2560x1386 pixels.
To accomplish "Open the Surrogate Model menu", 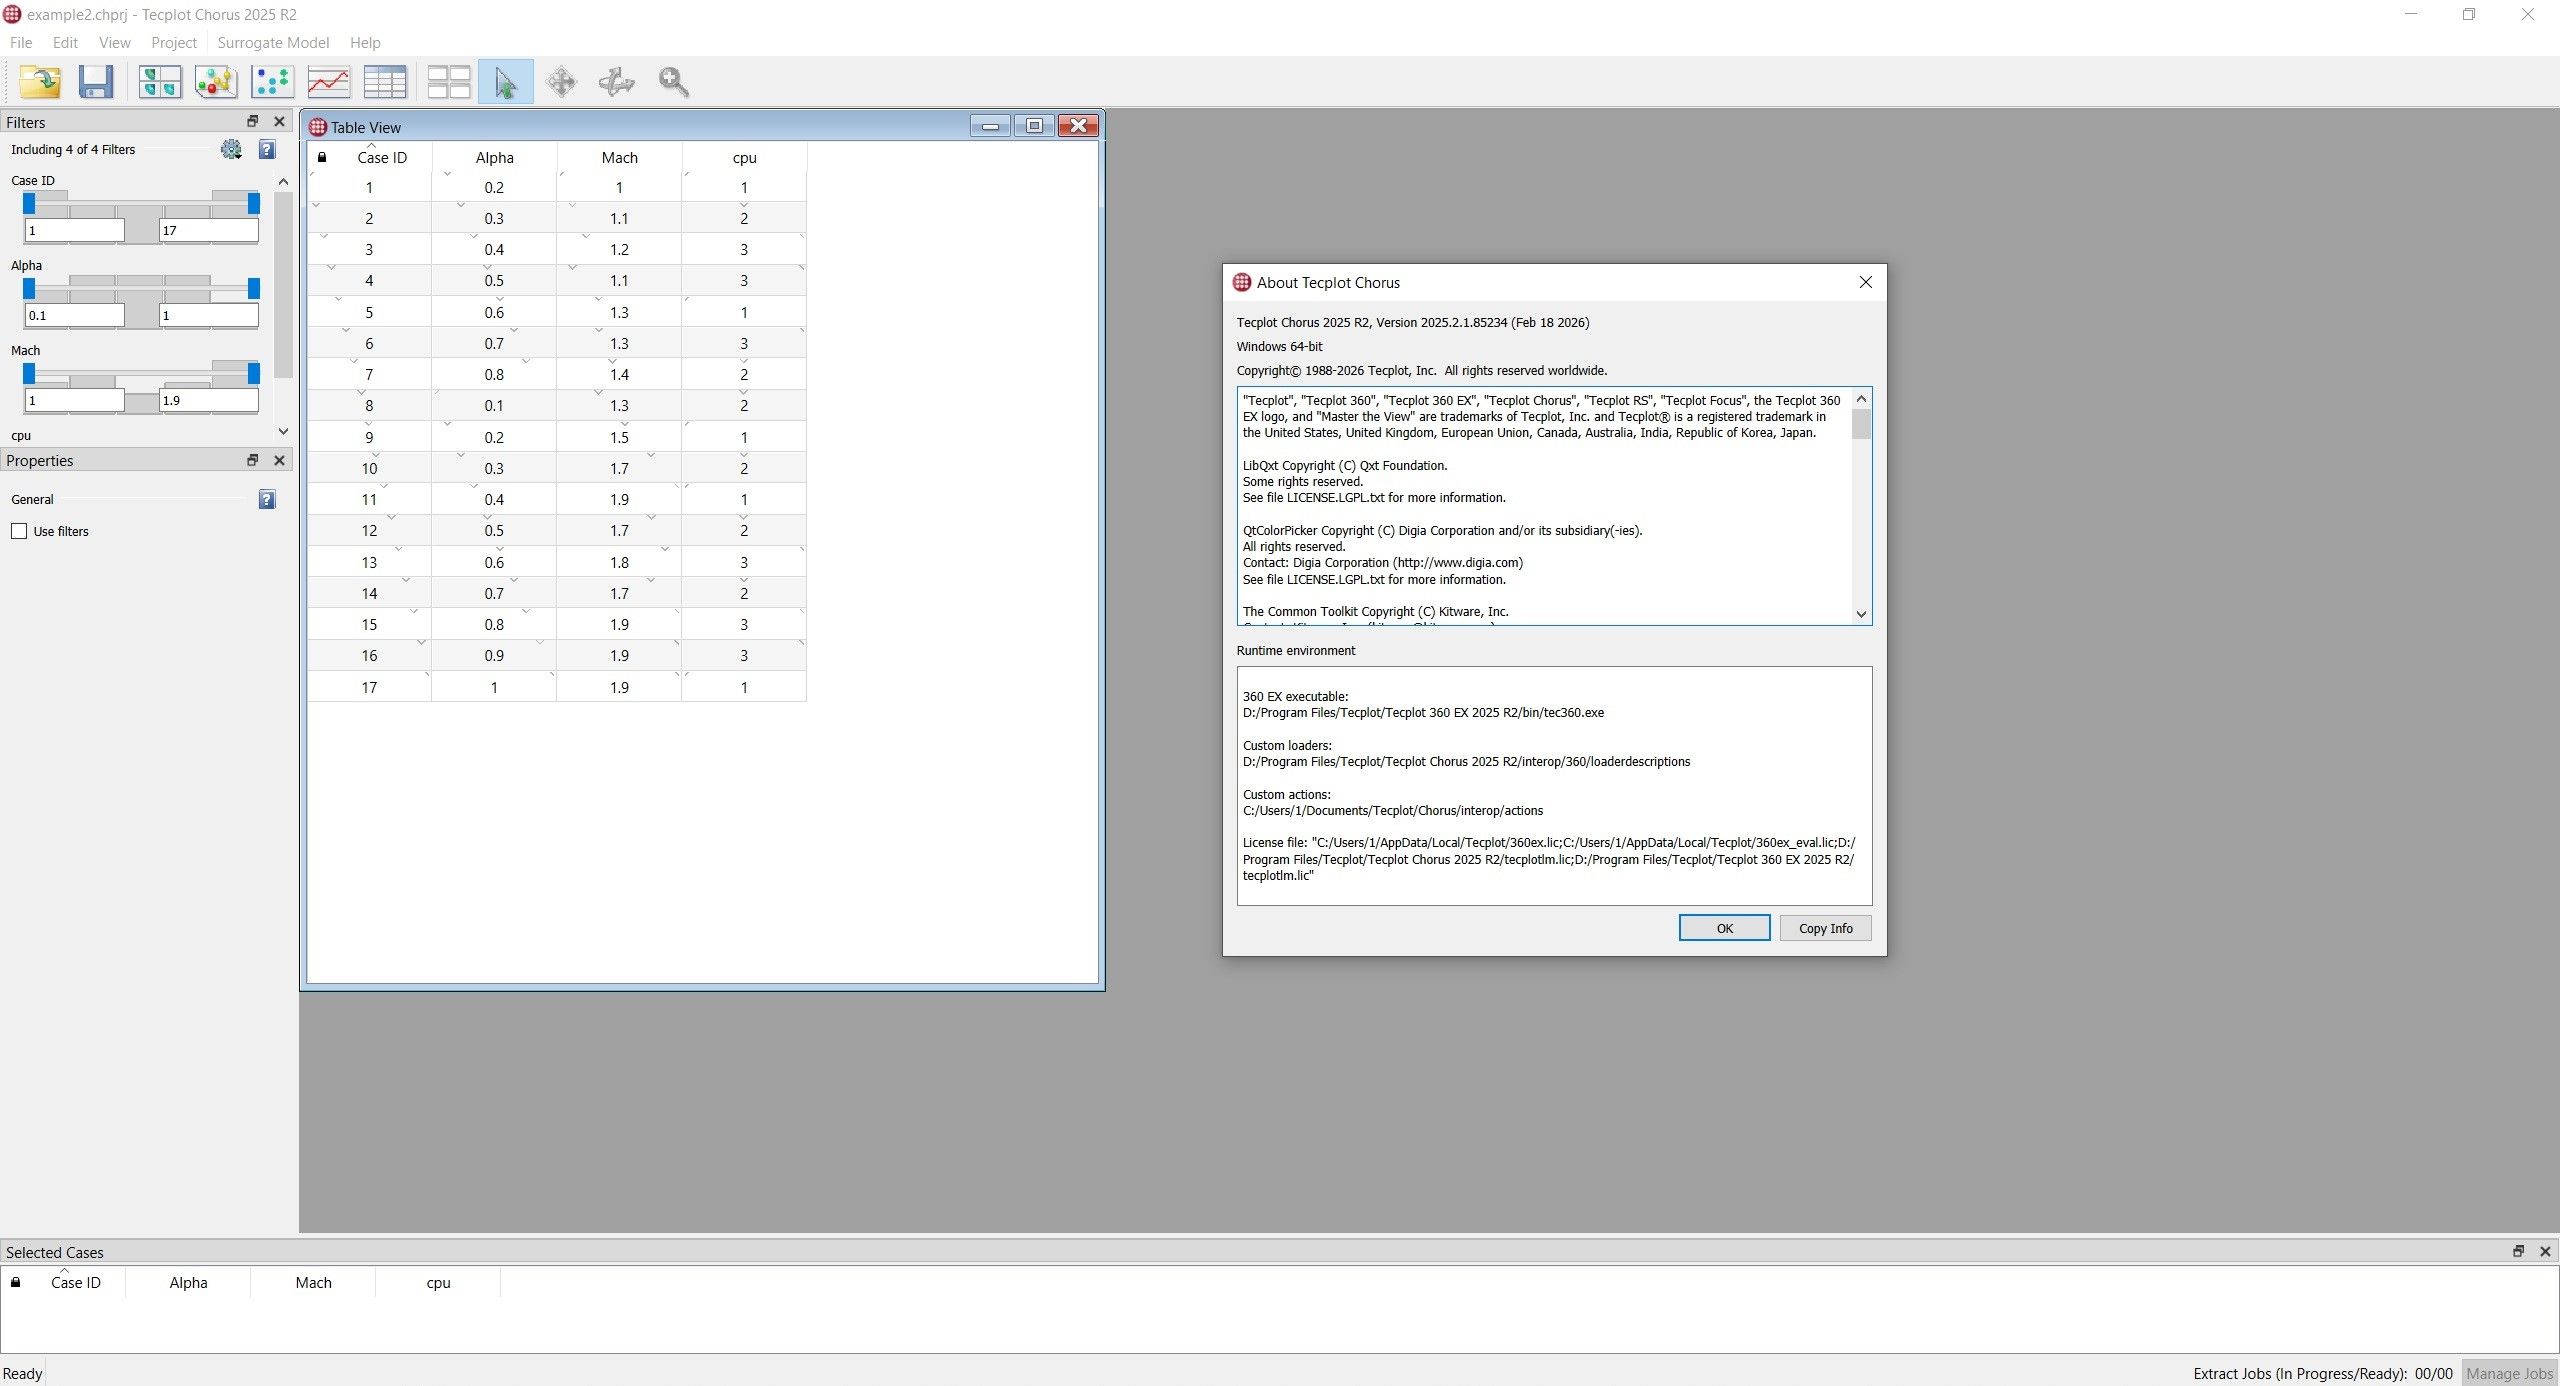I will point(273,43).
